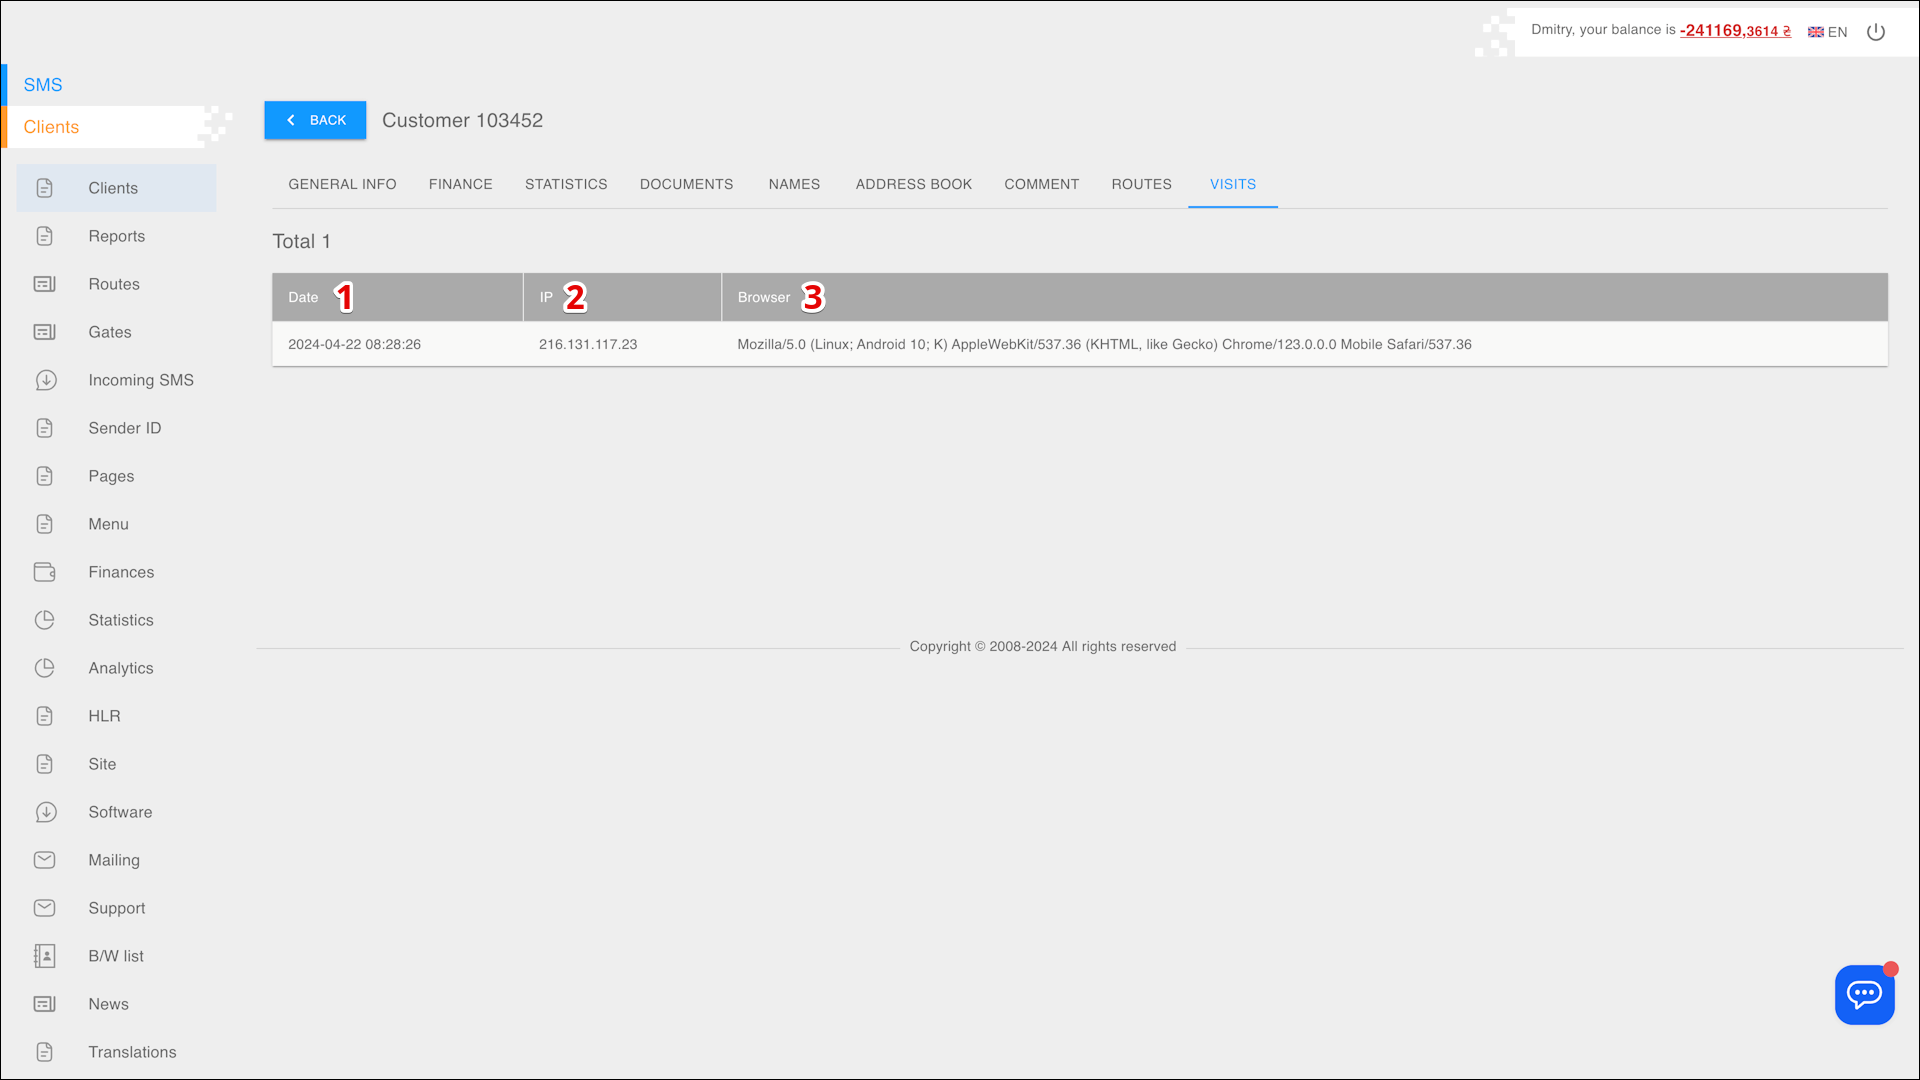Click the negative balance amount link
The width and height of the screenshot is (1920, 1080).
coord(1734,30)
